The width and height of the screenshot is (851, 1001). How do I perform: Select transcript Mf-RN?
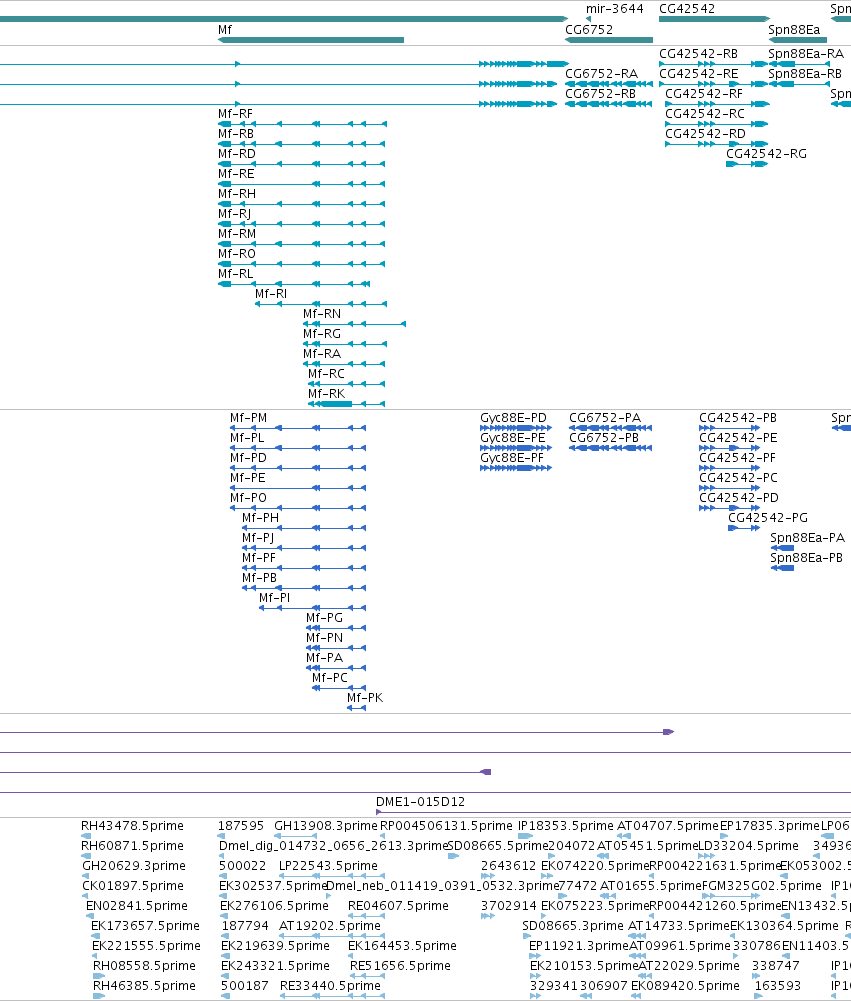click(x=322, y=314)
